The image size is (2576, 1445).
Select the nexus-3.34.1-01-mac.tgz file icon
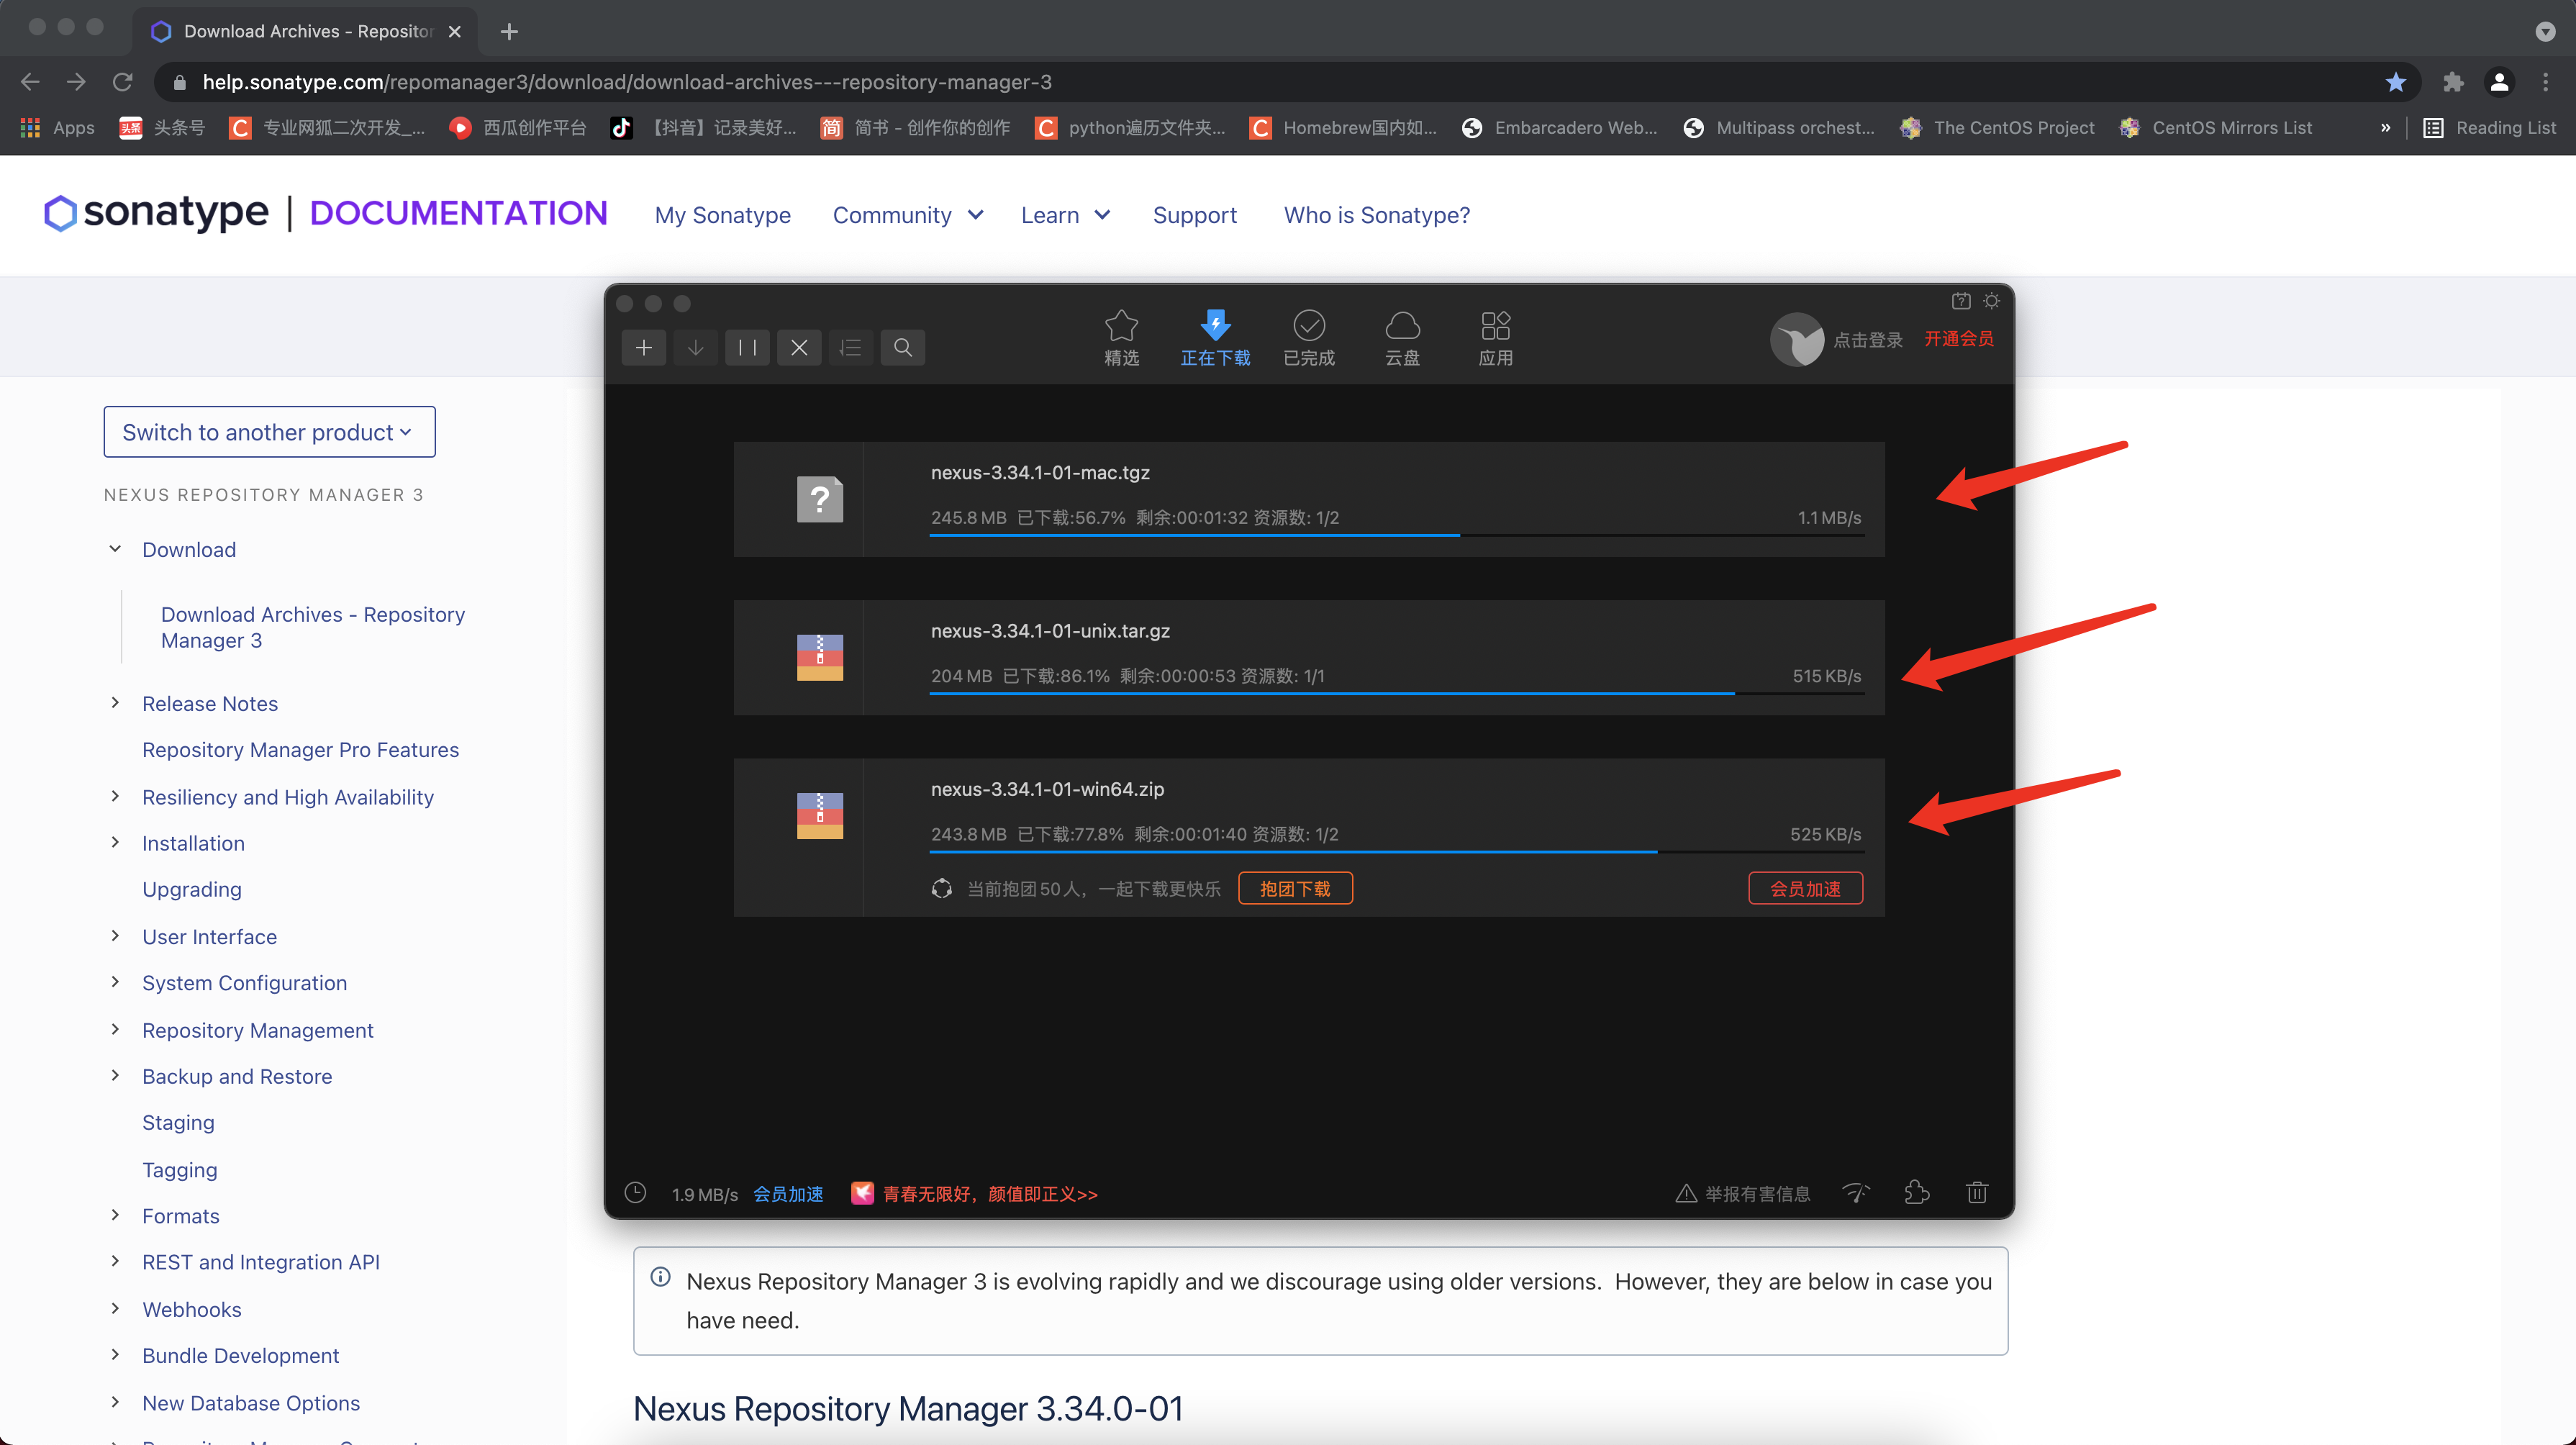click(820, 499)
